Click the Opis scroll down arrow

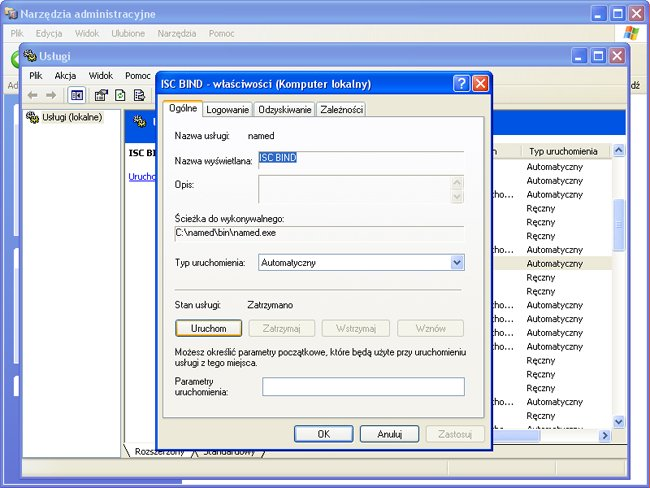pos(457,197)
